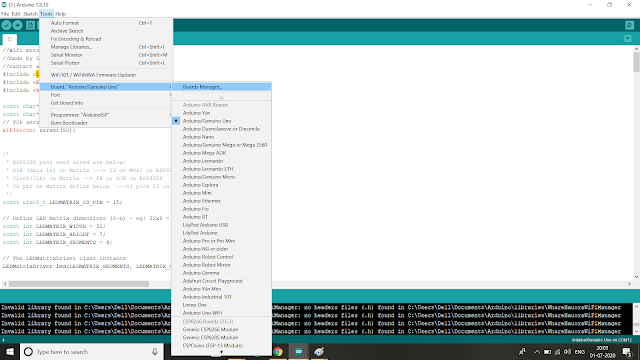This screenshot has height=360, width=640.
Task: Close the Tools menu
Action: pyautogui.click(x=46, y=14)
